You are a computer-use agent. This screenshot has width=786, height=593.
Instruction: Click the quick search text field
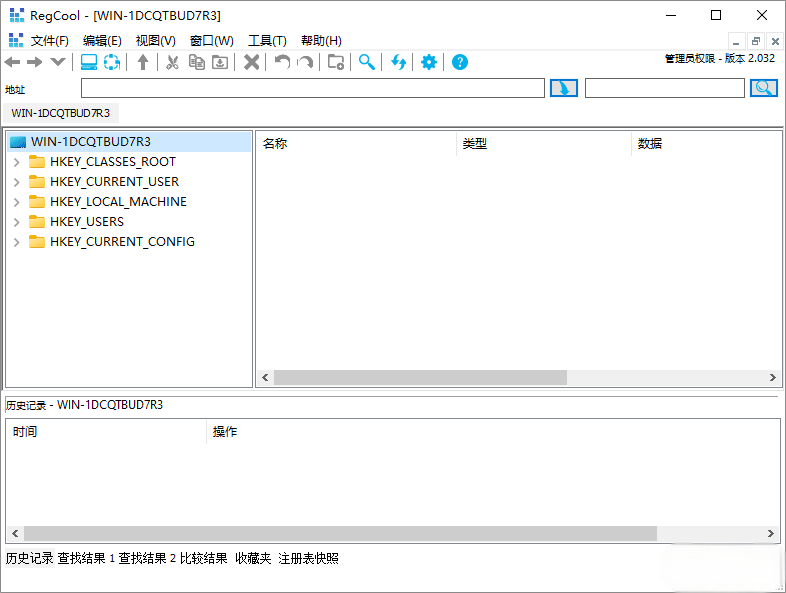pos(665,88)
